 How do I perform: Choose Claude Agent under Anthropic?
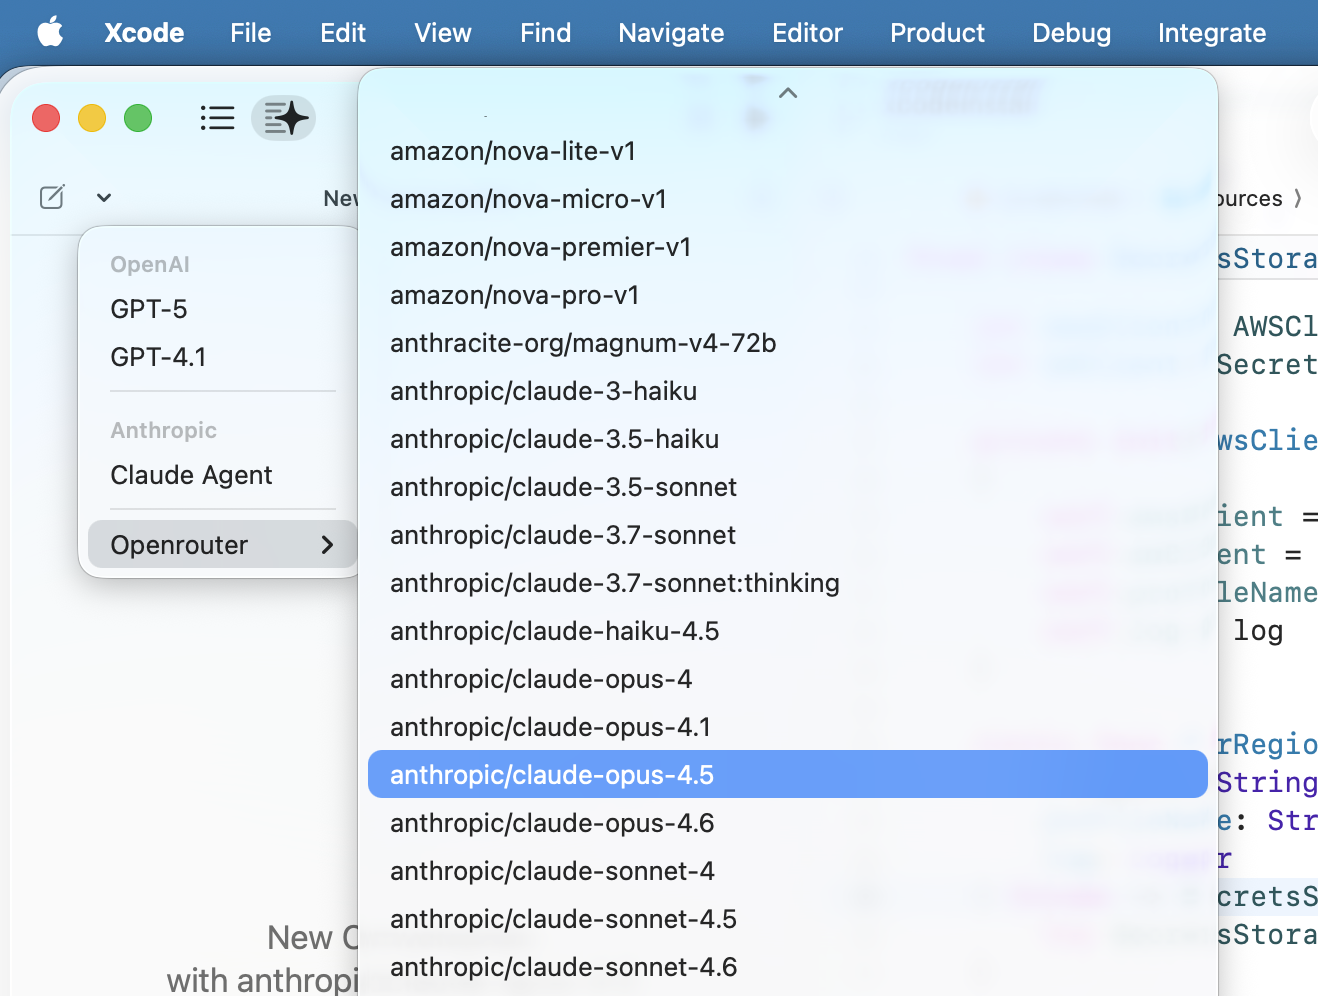[191, 476]
